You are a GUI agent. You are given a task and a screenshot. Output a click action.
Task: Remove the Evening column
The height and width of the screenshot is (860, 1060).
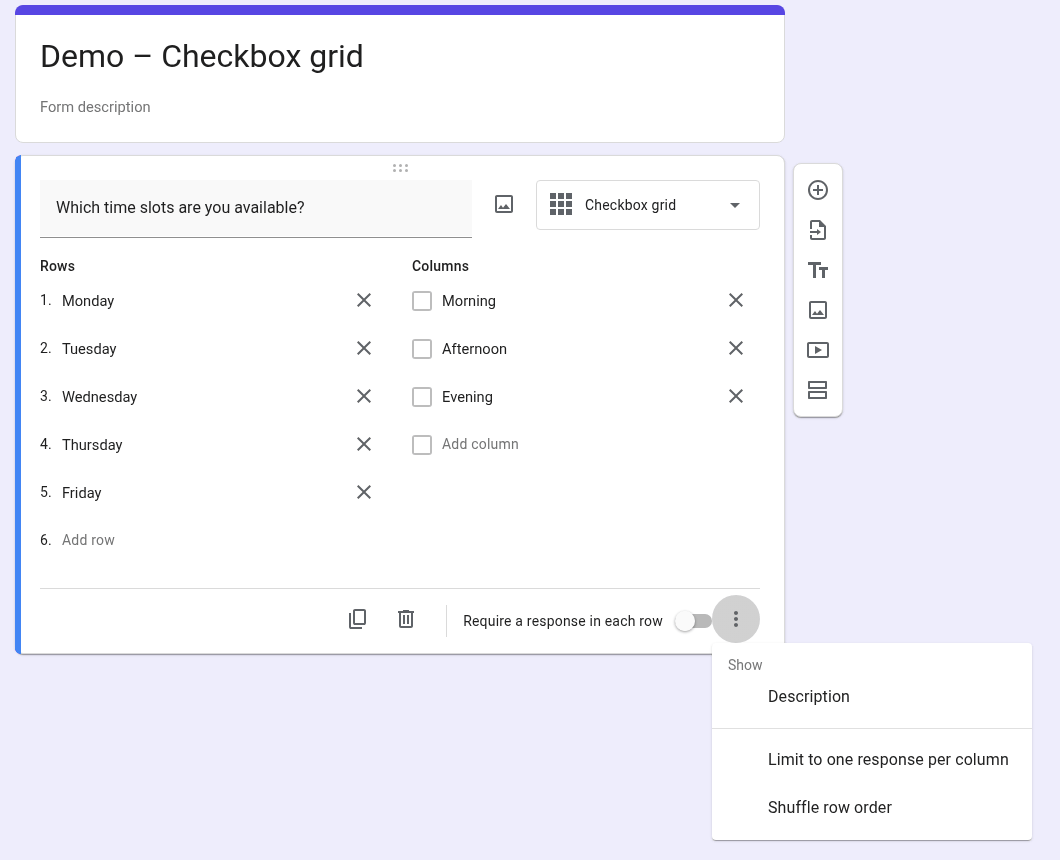click(x=736, y=396)
